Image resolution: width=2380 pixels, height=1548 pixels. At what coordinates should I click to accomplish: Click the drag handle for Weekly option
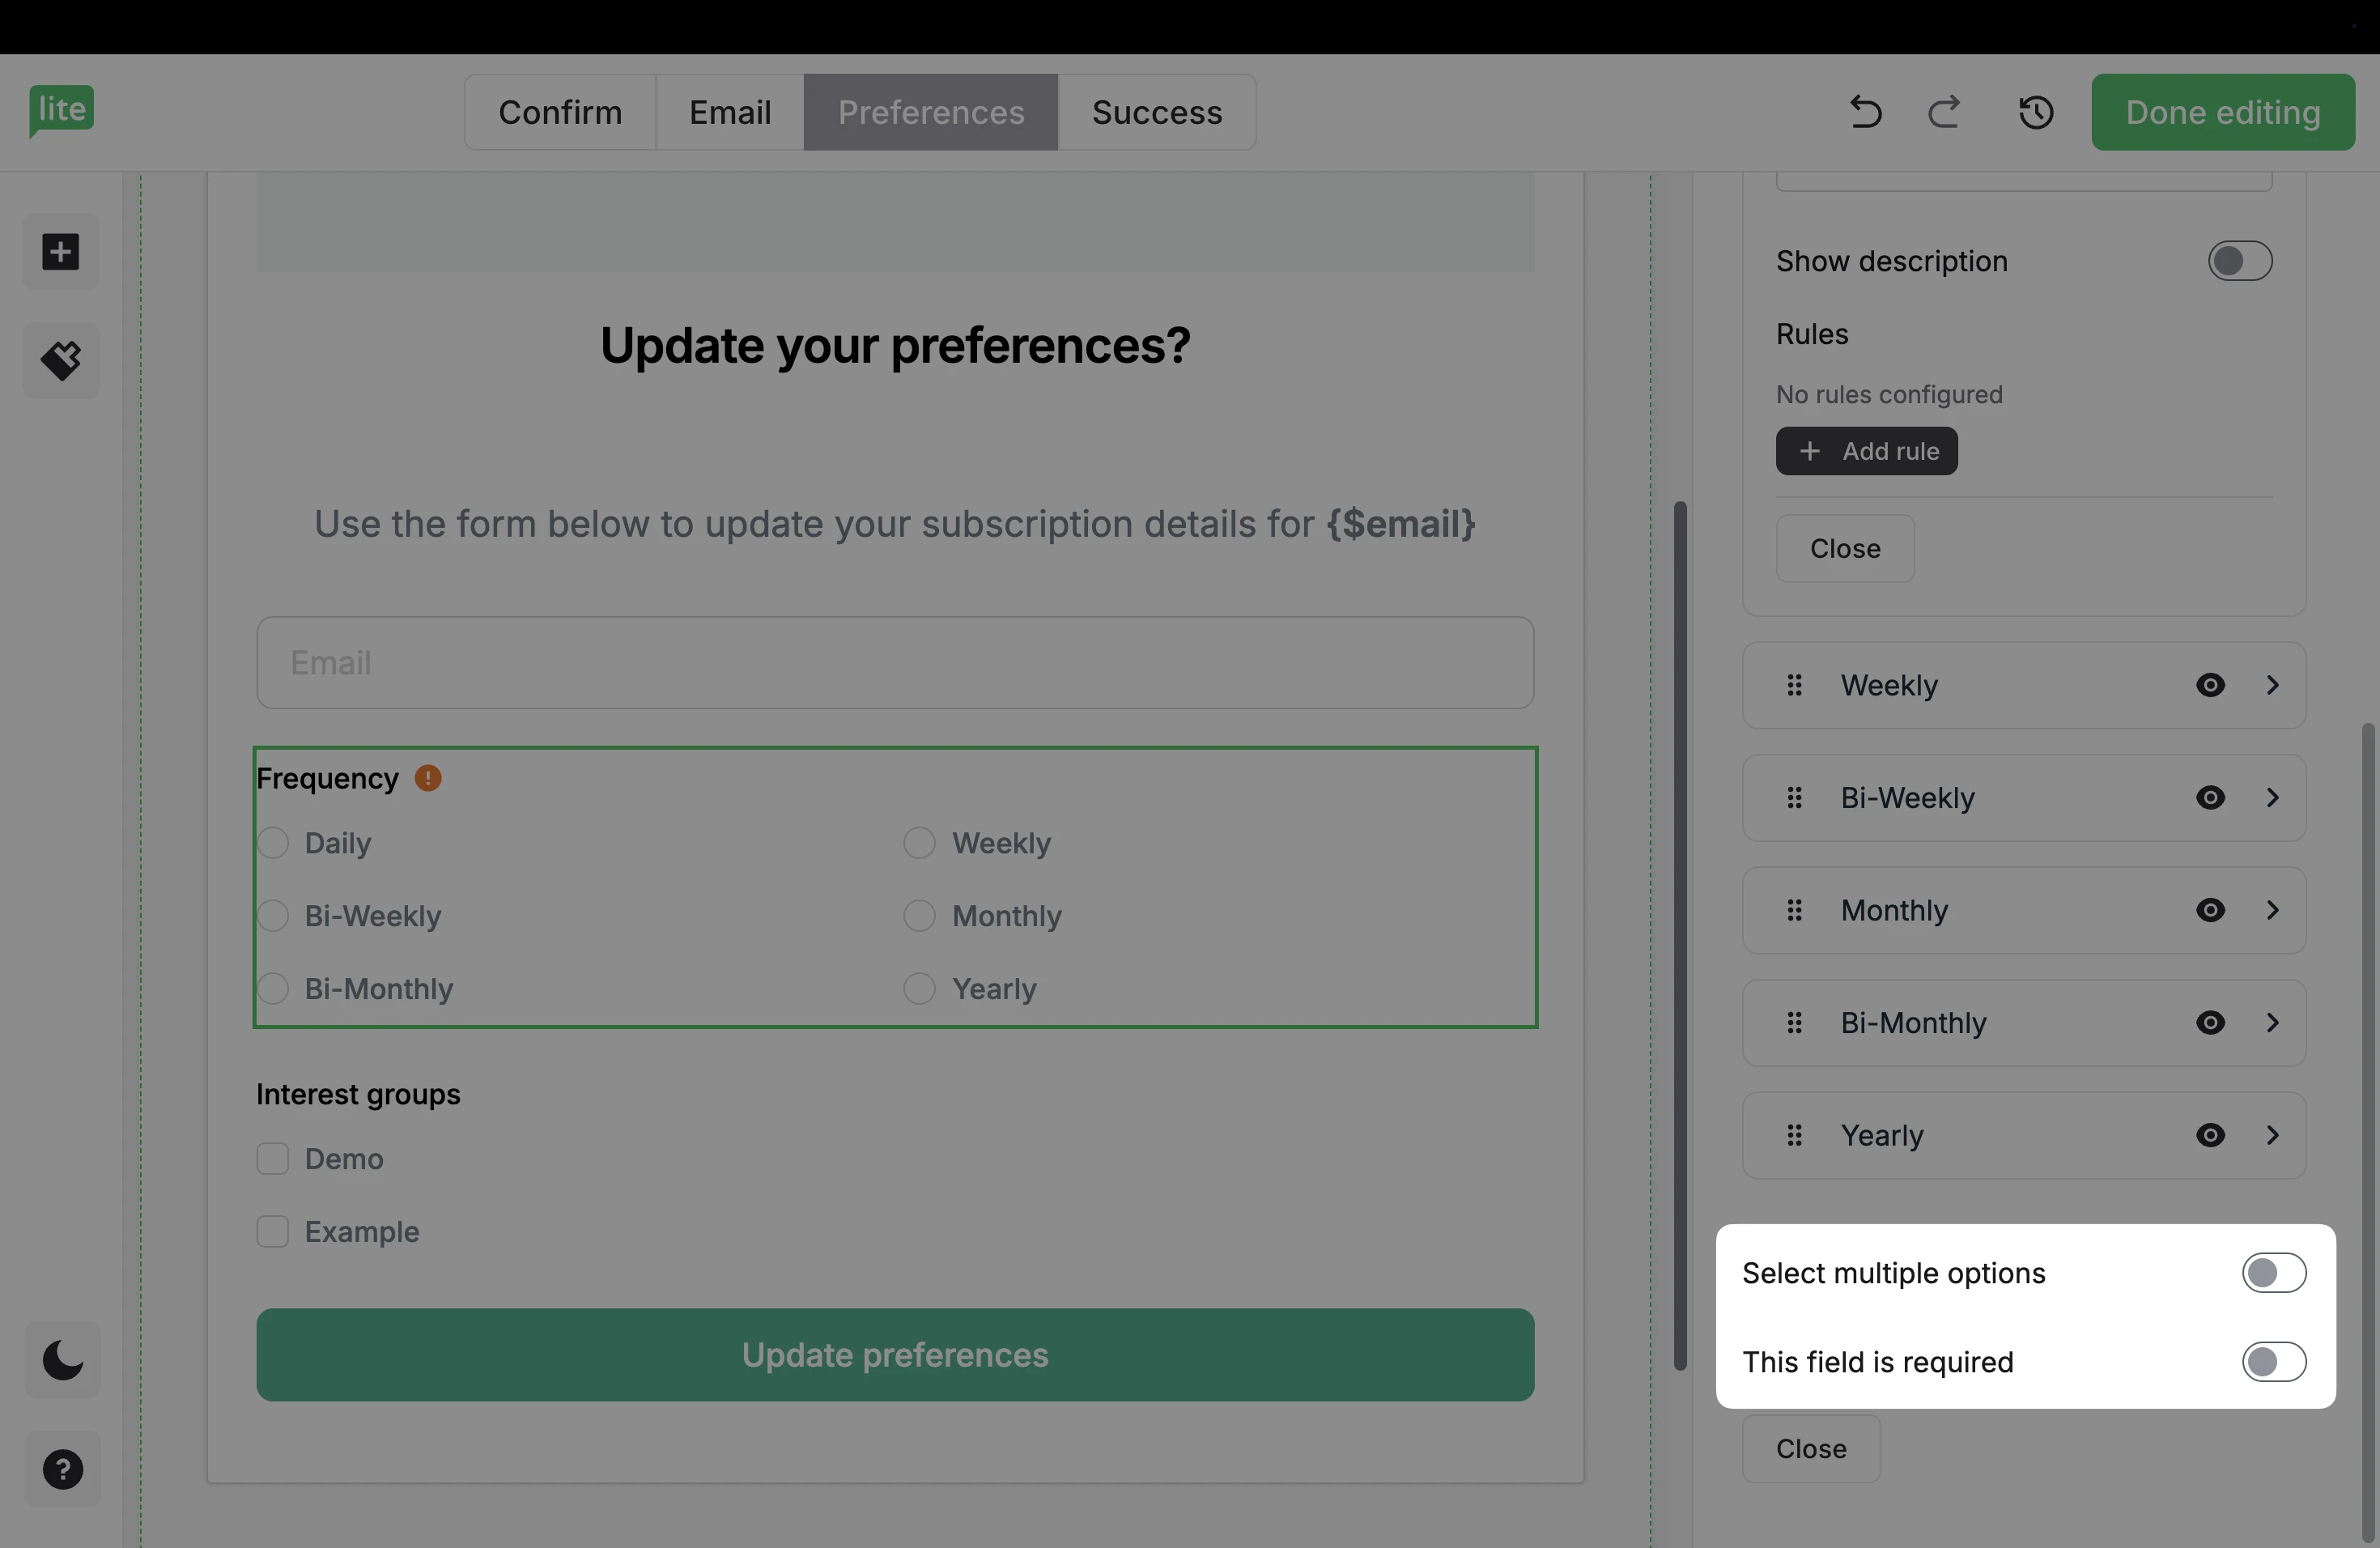1795,685
